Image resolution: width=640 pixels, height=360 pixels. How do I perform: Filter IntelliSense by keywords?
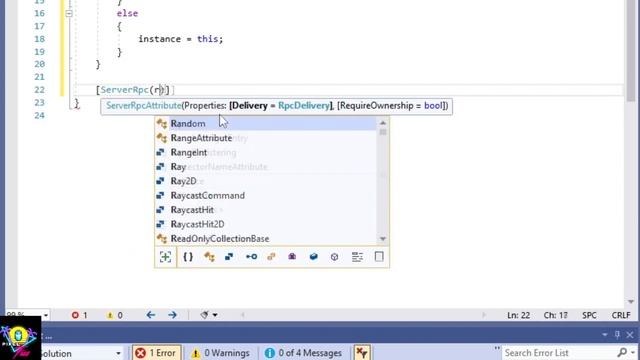coord(357,257)
